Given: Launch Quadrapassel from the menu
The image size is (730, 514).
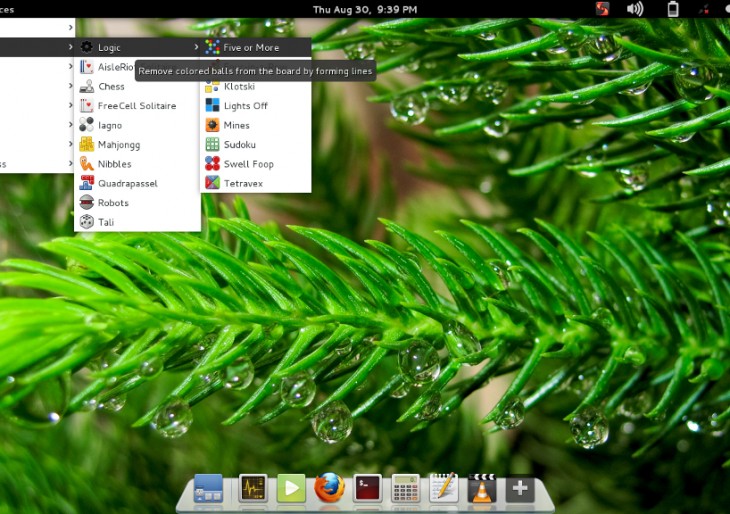Looking at the screenshot, I should click(x=127, y=184).
